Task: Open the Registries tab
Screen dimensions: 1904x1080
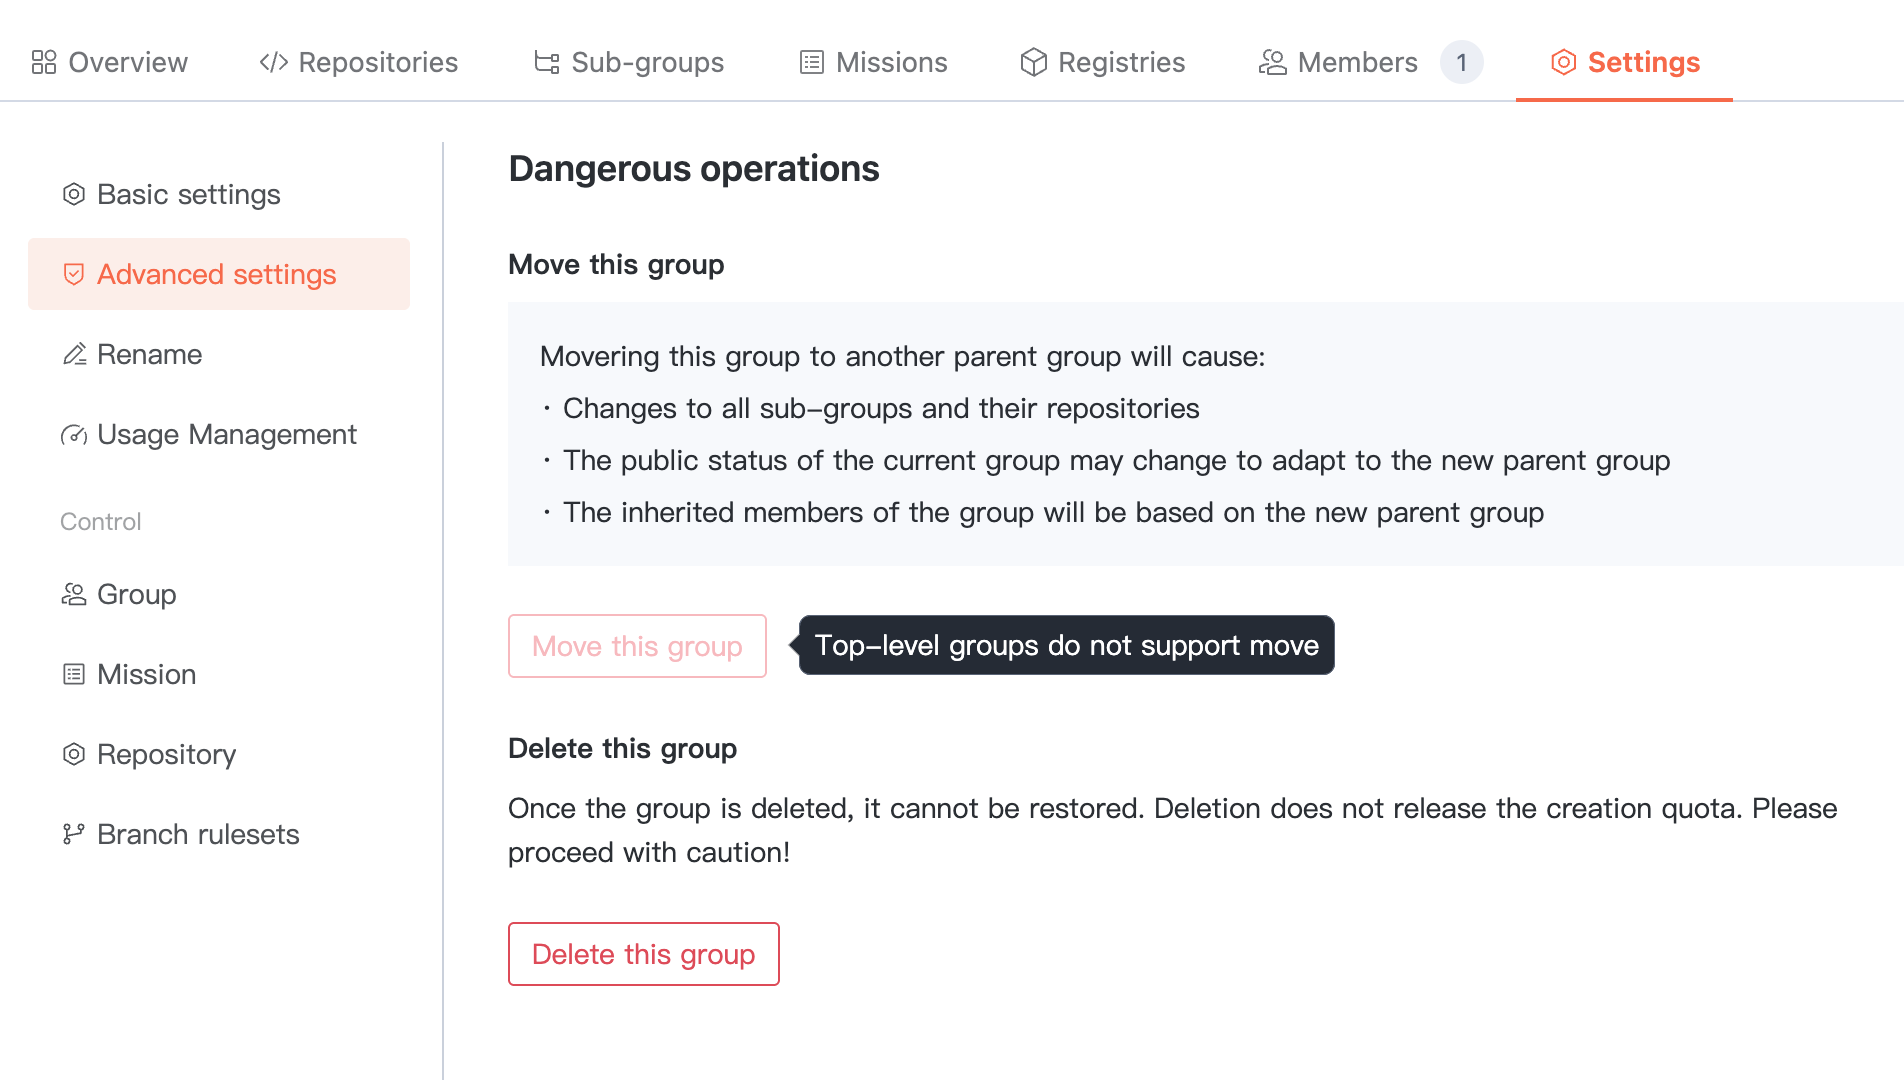Action: pos(1120,62)
